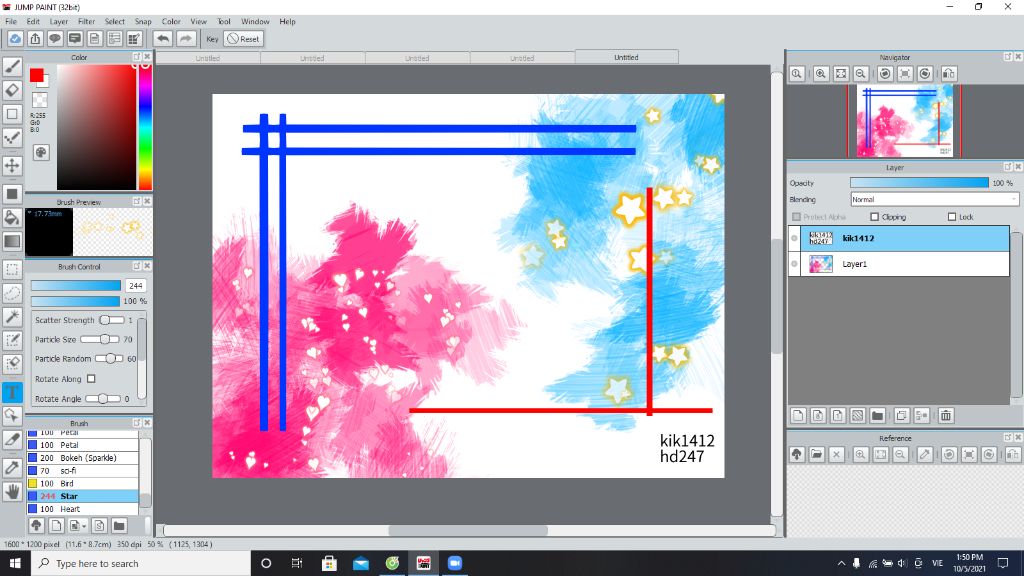The width and height of the screenshot is (1024, 576).
Task: Open the Blending mode dropdown
Action: pyautogui.click(x=934, y=199)
